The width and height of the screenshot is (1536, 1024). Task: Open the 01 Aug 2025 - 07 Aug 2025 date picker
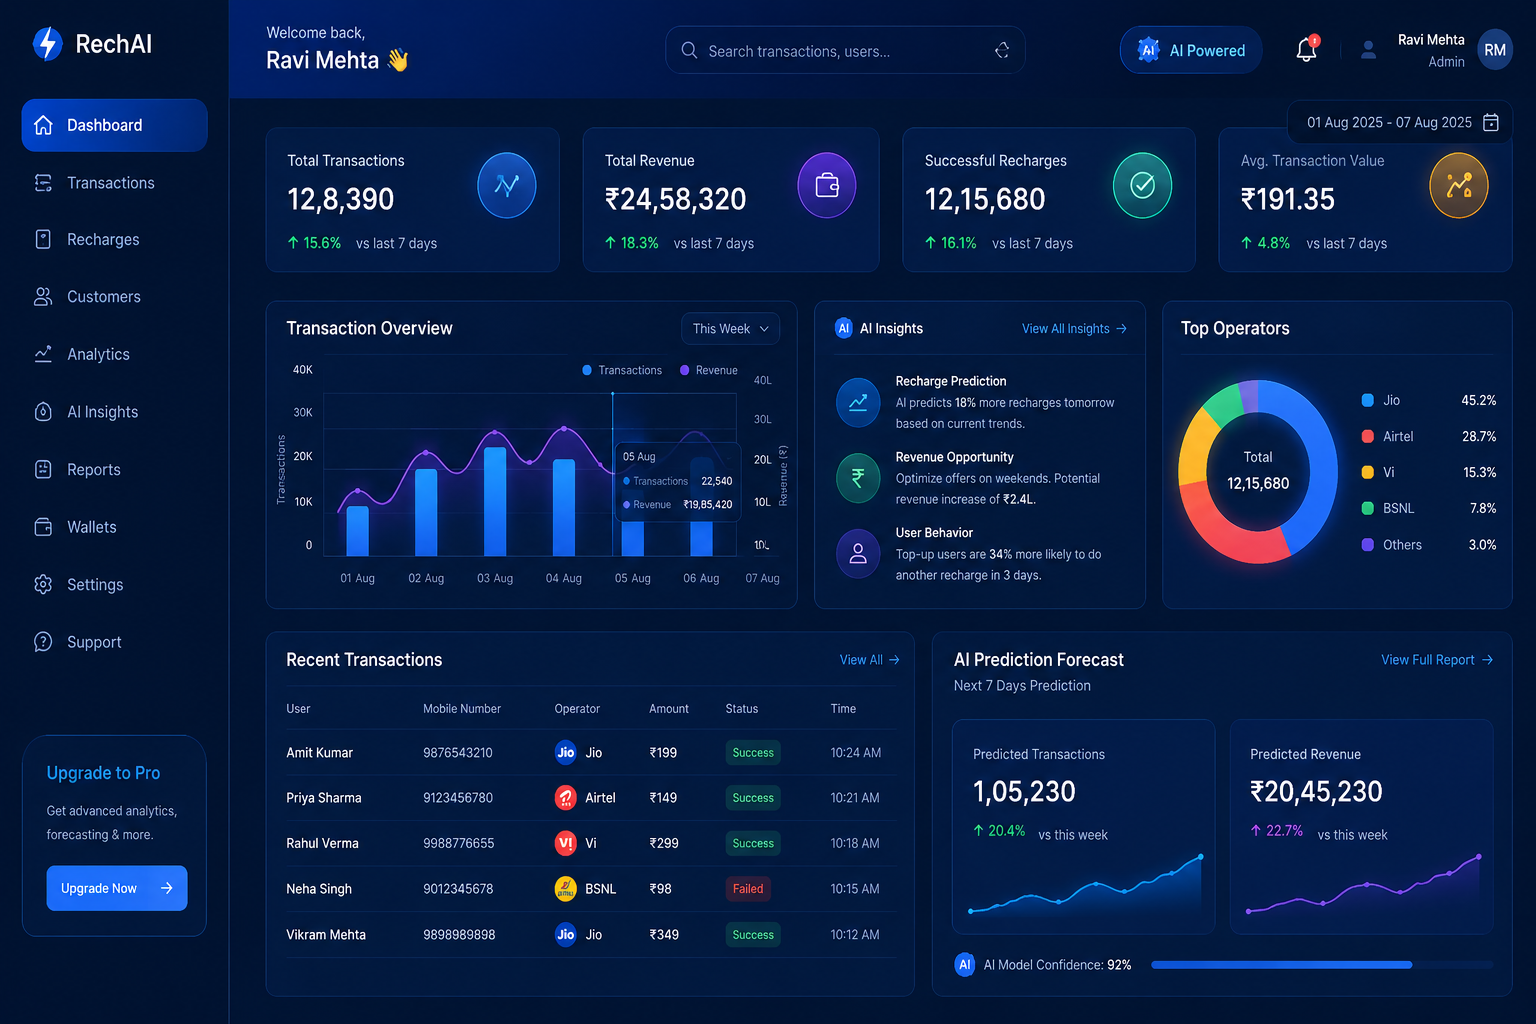tap(1398, 122)
